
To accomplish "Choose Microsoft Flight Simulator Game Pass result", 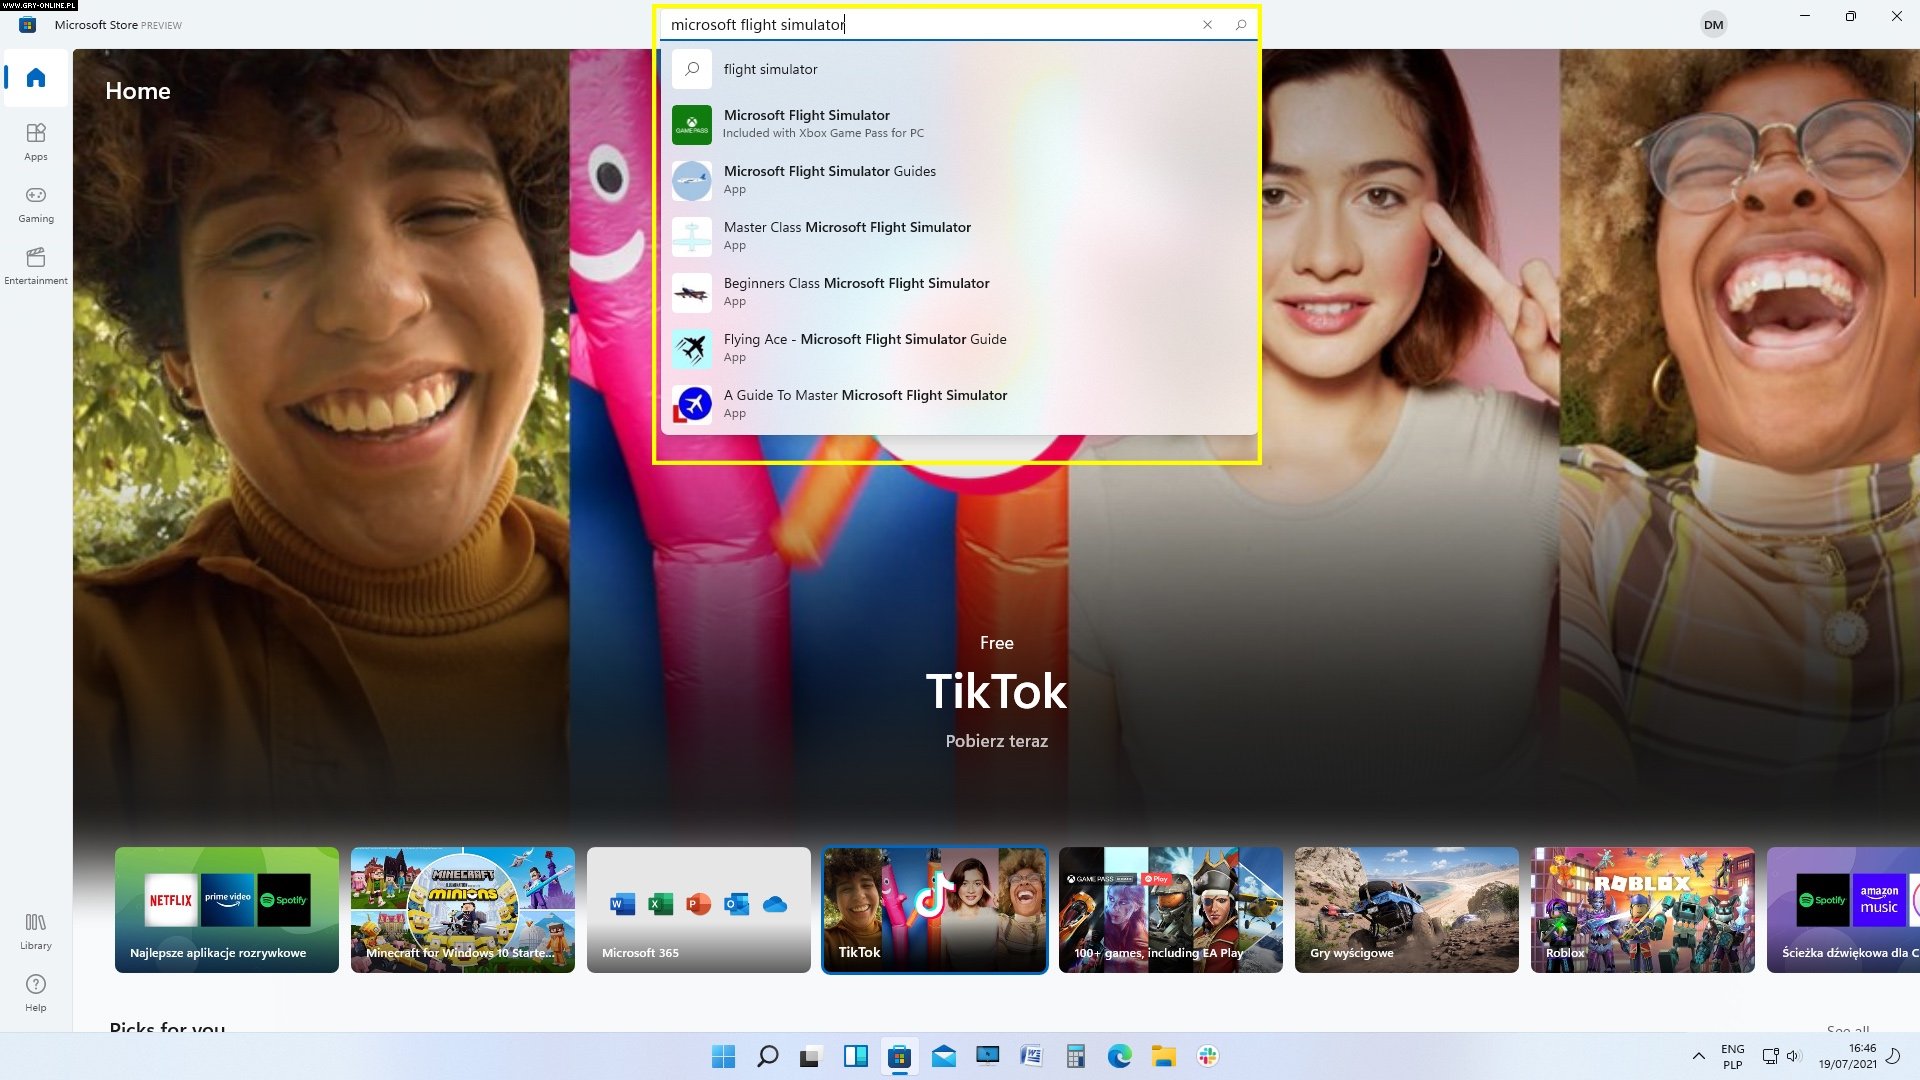I will point(806,124).
